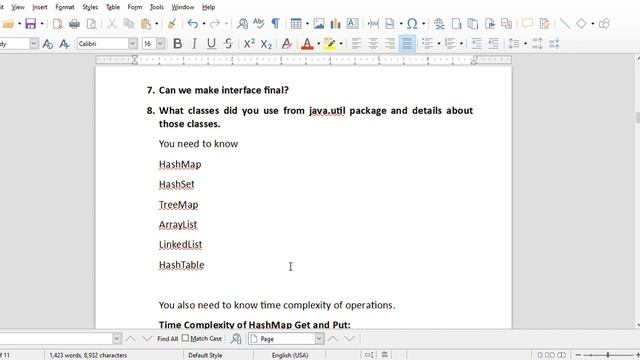Expand the font color dropdown arrow
The height and width of the screenshot is (360, 640).
tap(318, 43)
